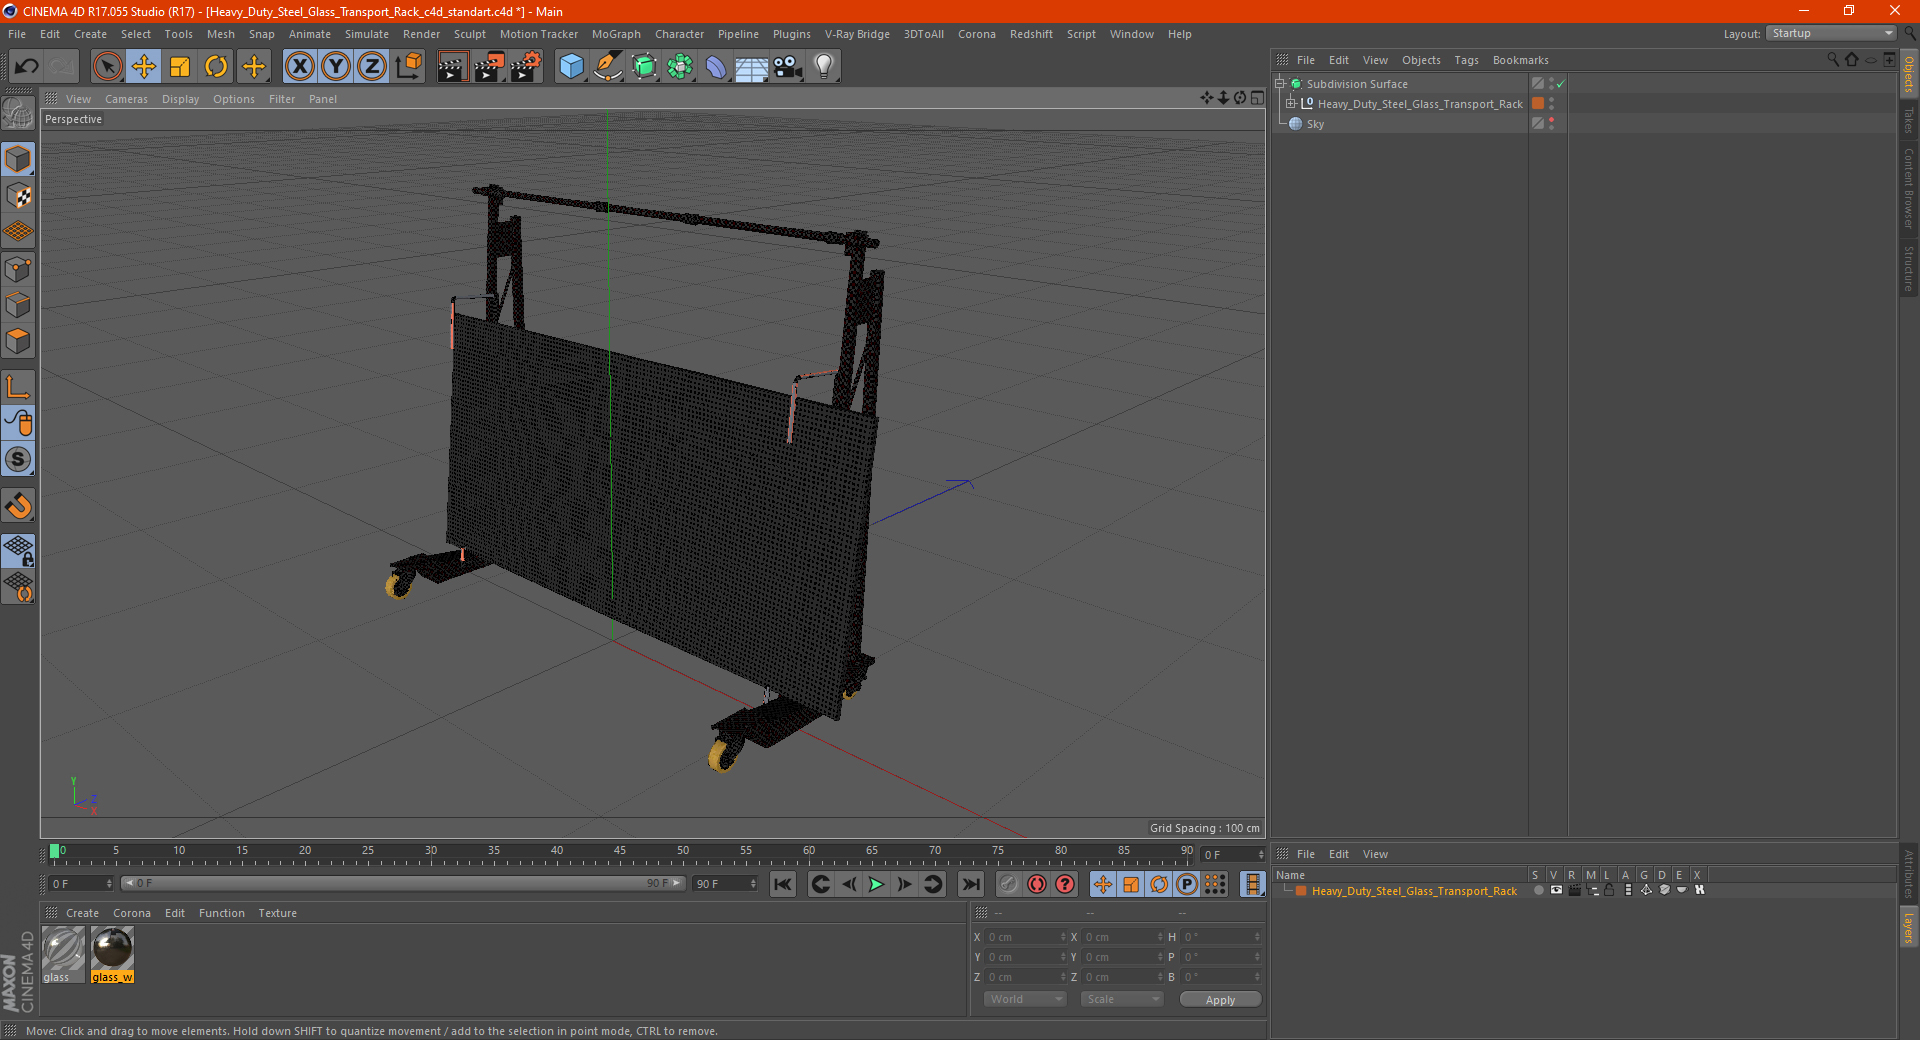Toggle Y axis lock
This screenshot has height=1040, width=1920.
click(x=336, y=67)
